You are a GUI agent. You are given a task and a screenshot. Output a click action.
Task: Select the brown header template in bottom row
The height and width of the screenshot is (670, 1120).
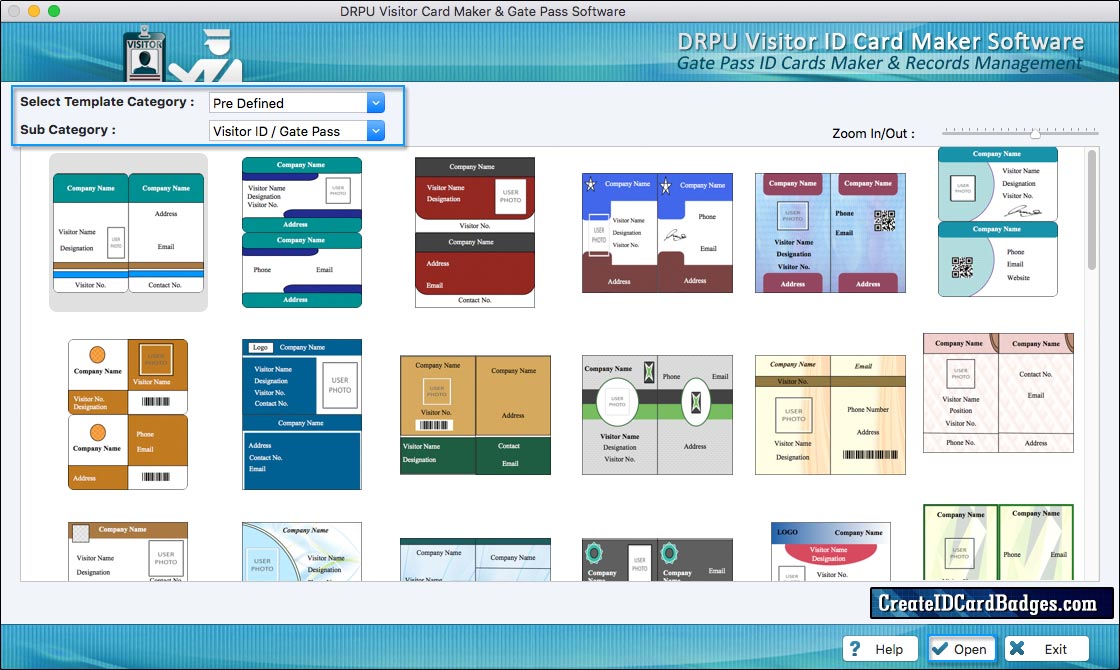(x=128, y=551)
